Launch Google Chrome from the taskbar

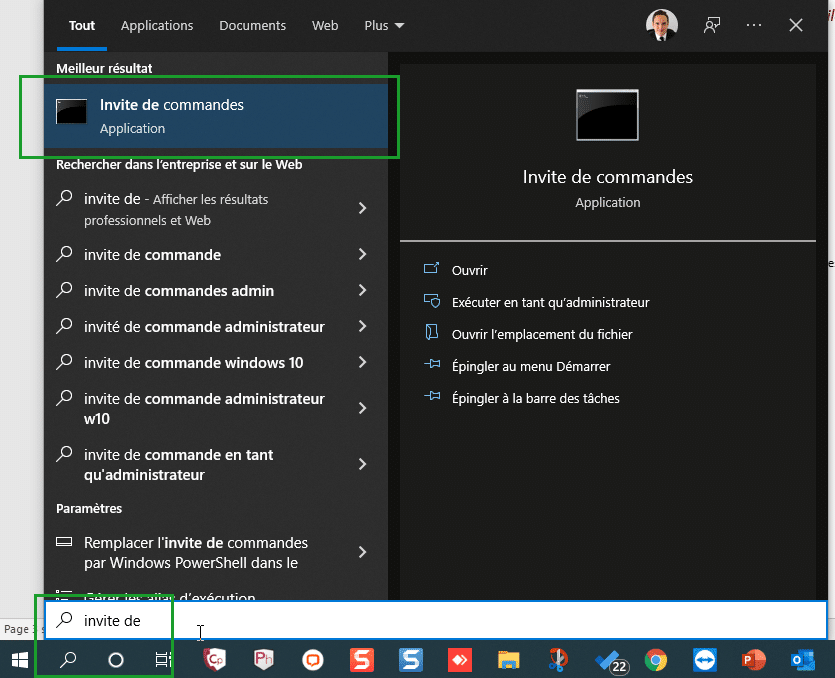(656, 660)
